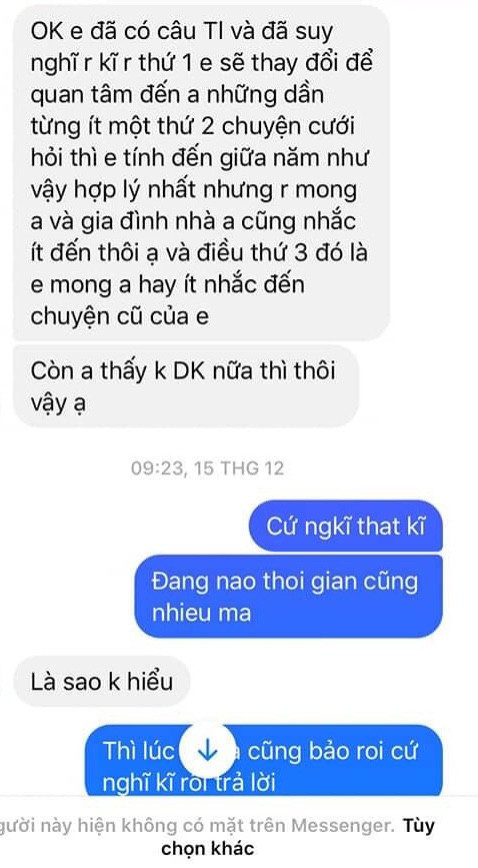
Task: Tap the text 'chuyện cũ của e'
Action: 120,317
